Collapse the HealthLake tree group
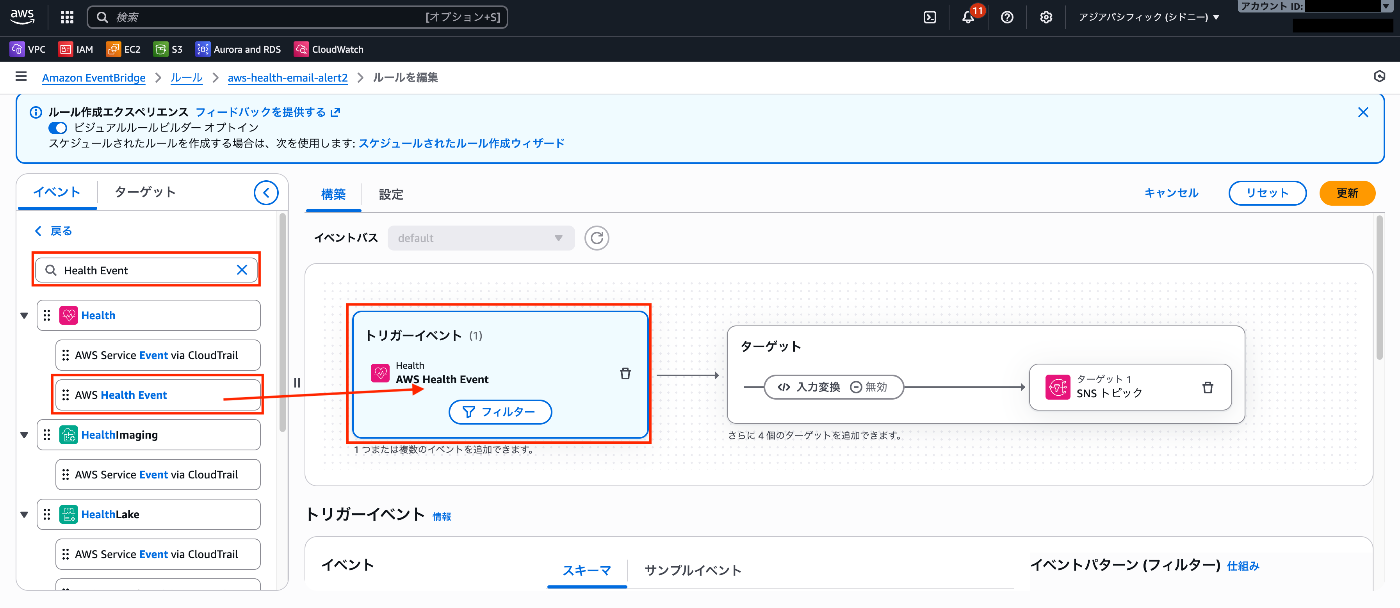Screen dimensions: 1400x608 [x=24, y=514]
